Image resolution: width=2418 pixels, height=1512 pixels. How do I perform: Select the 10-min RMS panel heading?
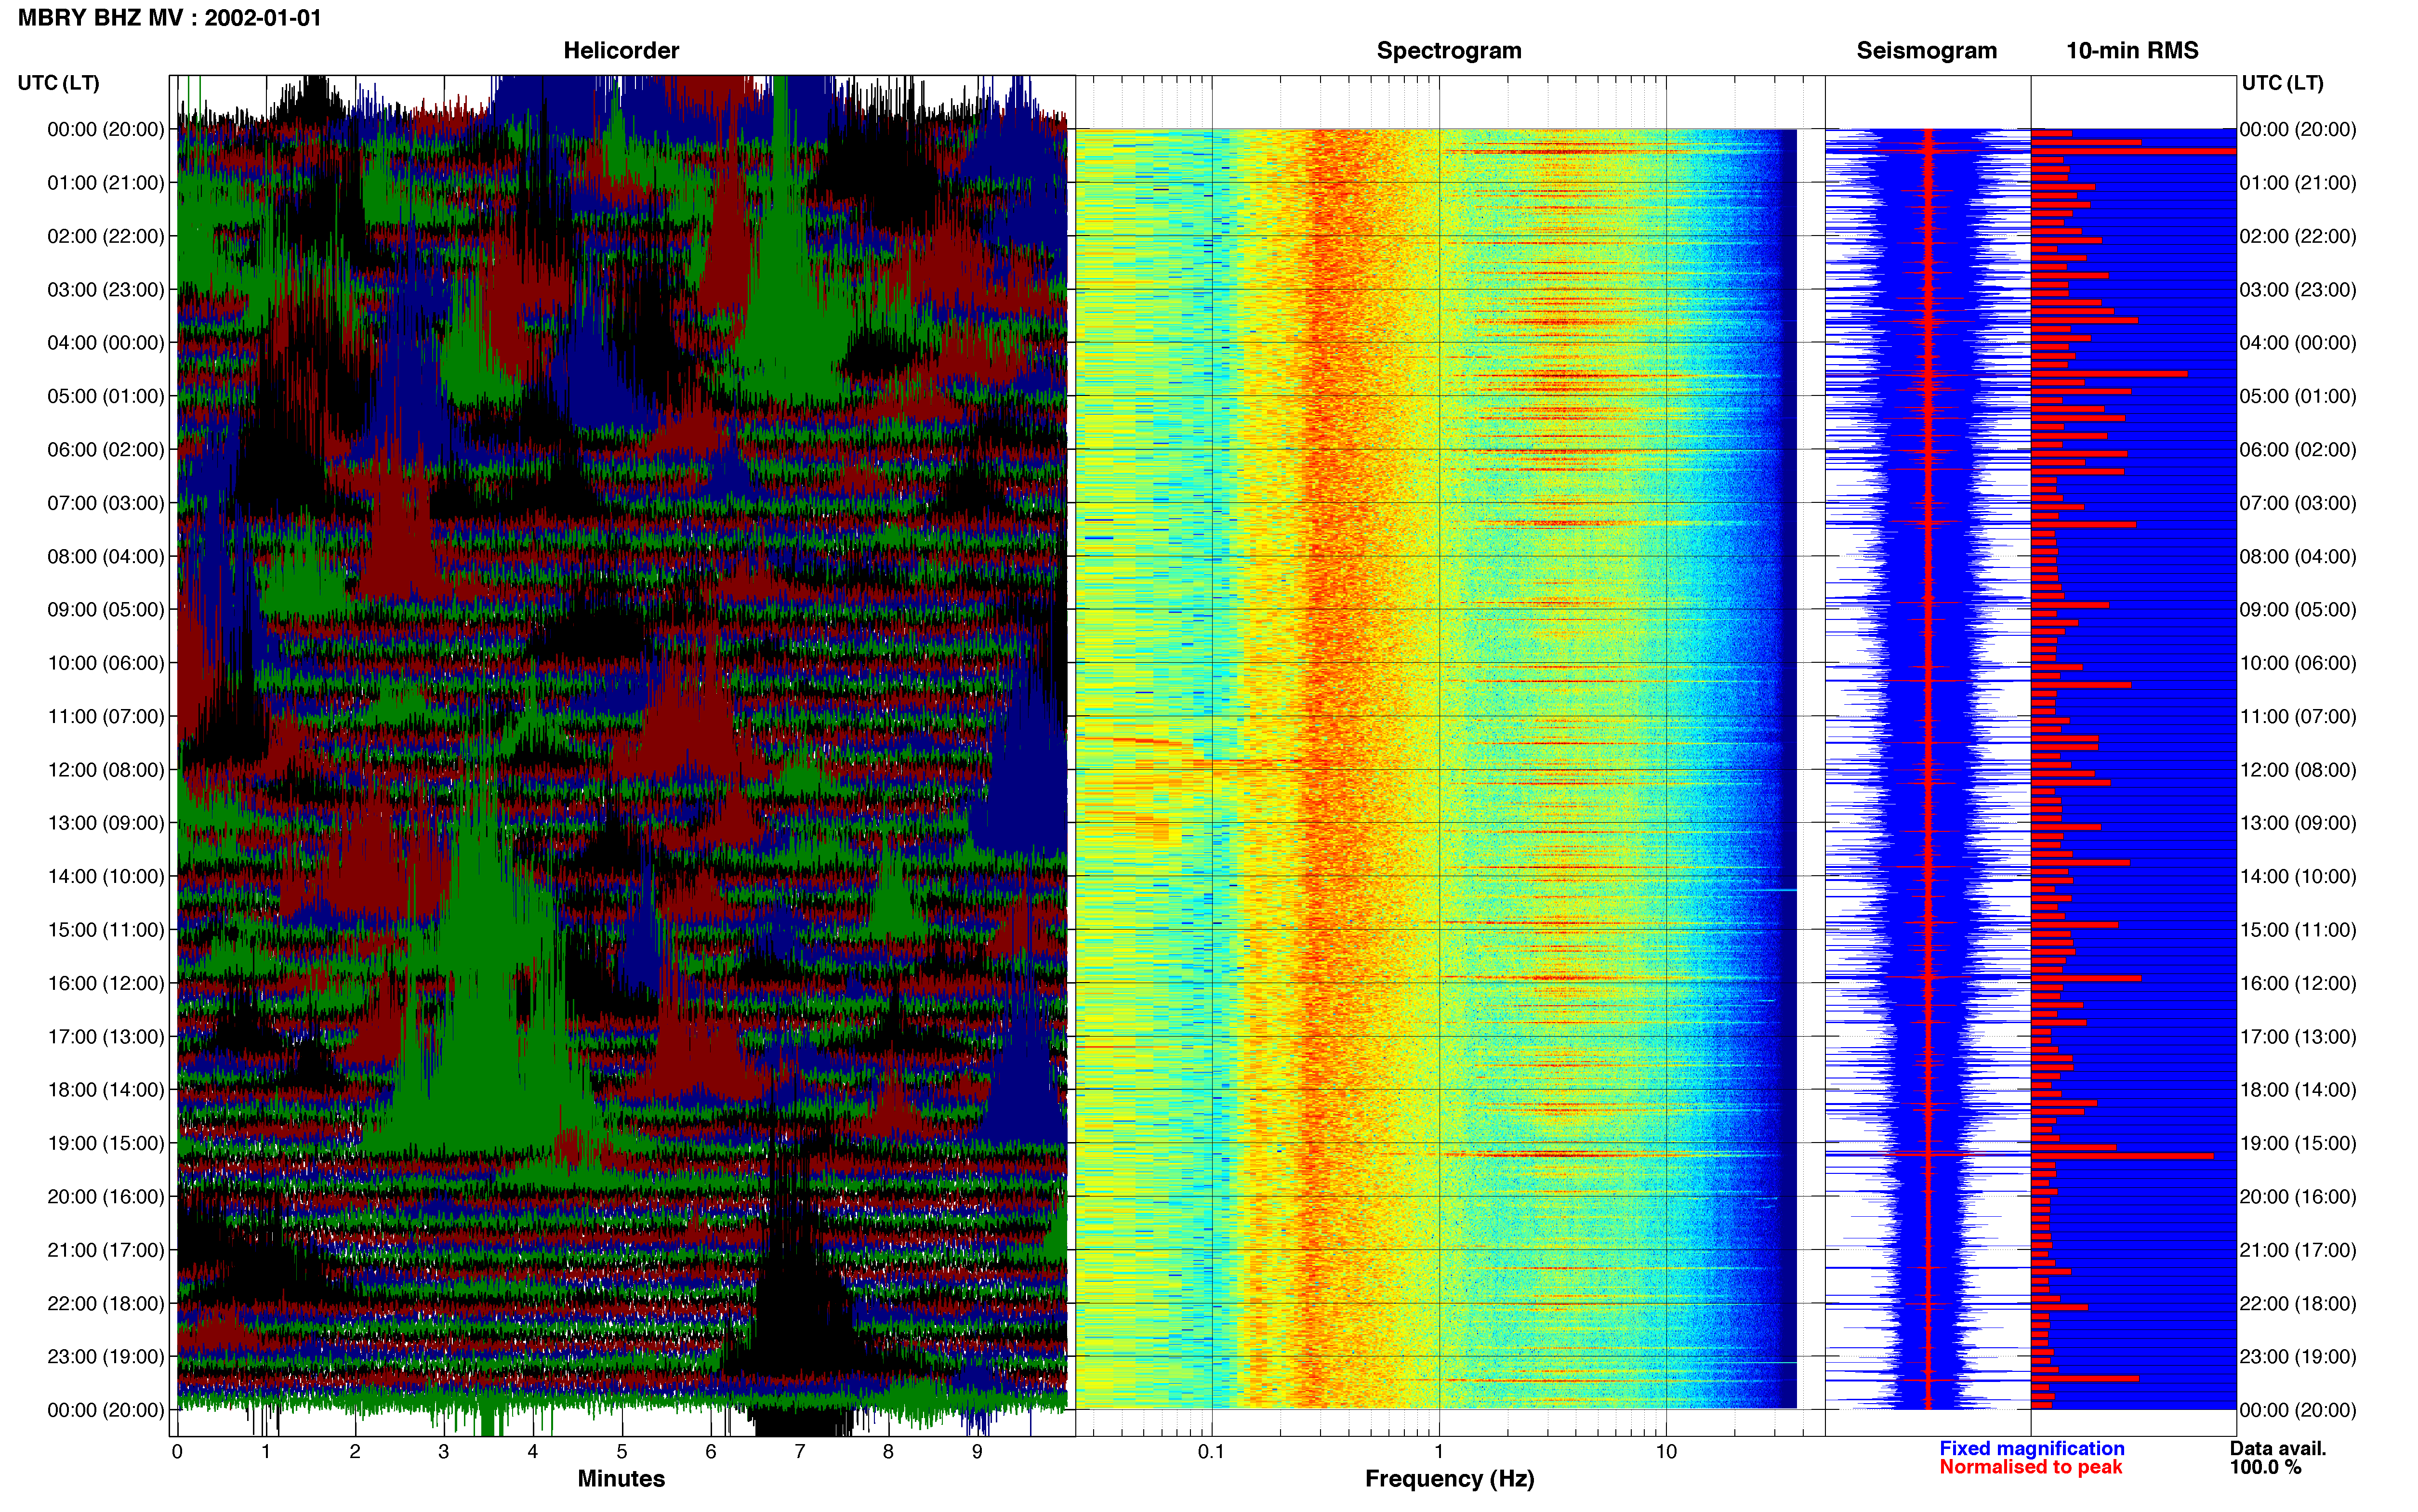pos(2132,51)
